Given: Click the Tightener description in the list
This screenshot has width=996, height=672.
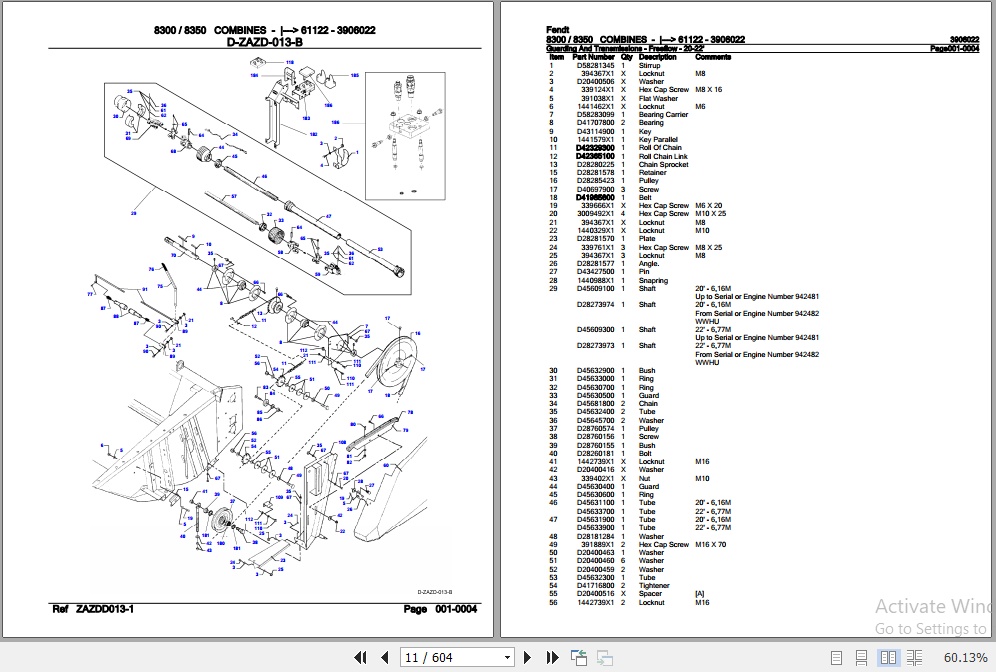Looking at the screenshot, I should click(x=654, y=586).
